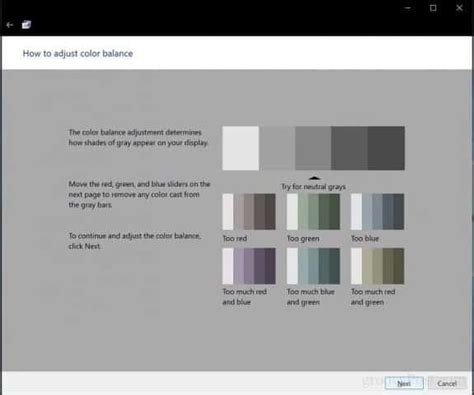Image resolution: width=474 pixels, height=395 pixels.
Task: Click the Too blue sample image
Action: coord(378,212)
